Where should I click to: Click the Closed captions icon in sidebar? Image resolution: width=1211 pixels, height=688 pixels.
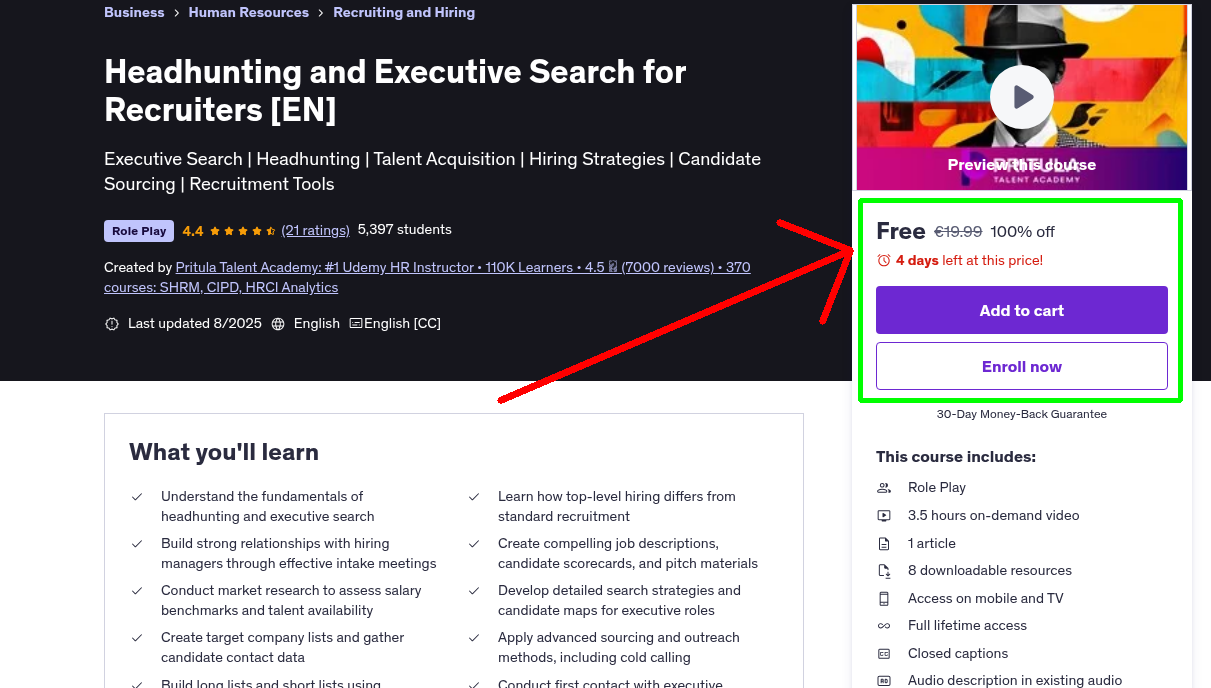[884, 654]
